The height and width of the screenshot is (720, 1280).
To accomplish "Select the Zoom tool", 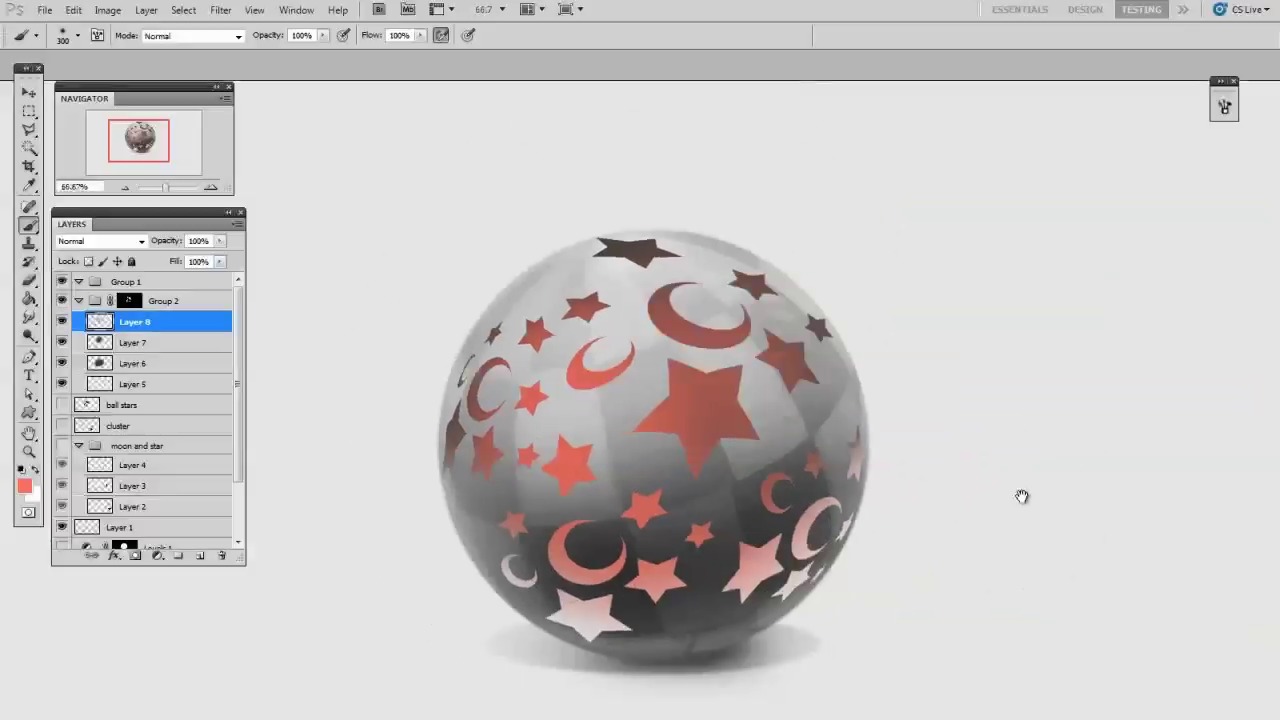I will coord(29,452).
